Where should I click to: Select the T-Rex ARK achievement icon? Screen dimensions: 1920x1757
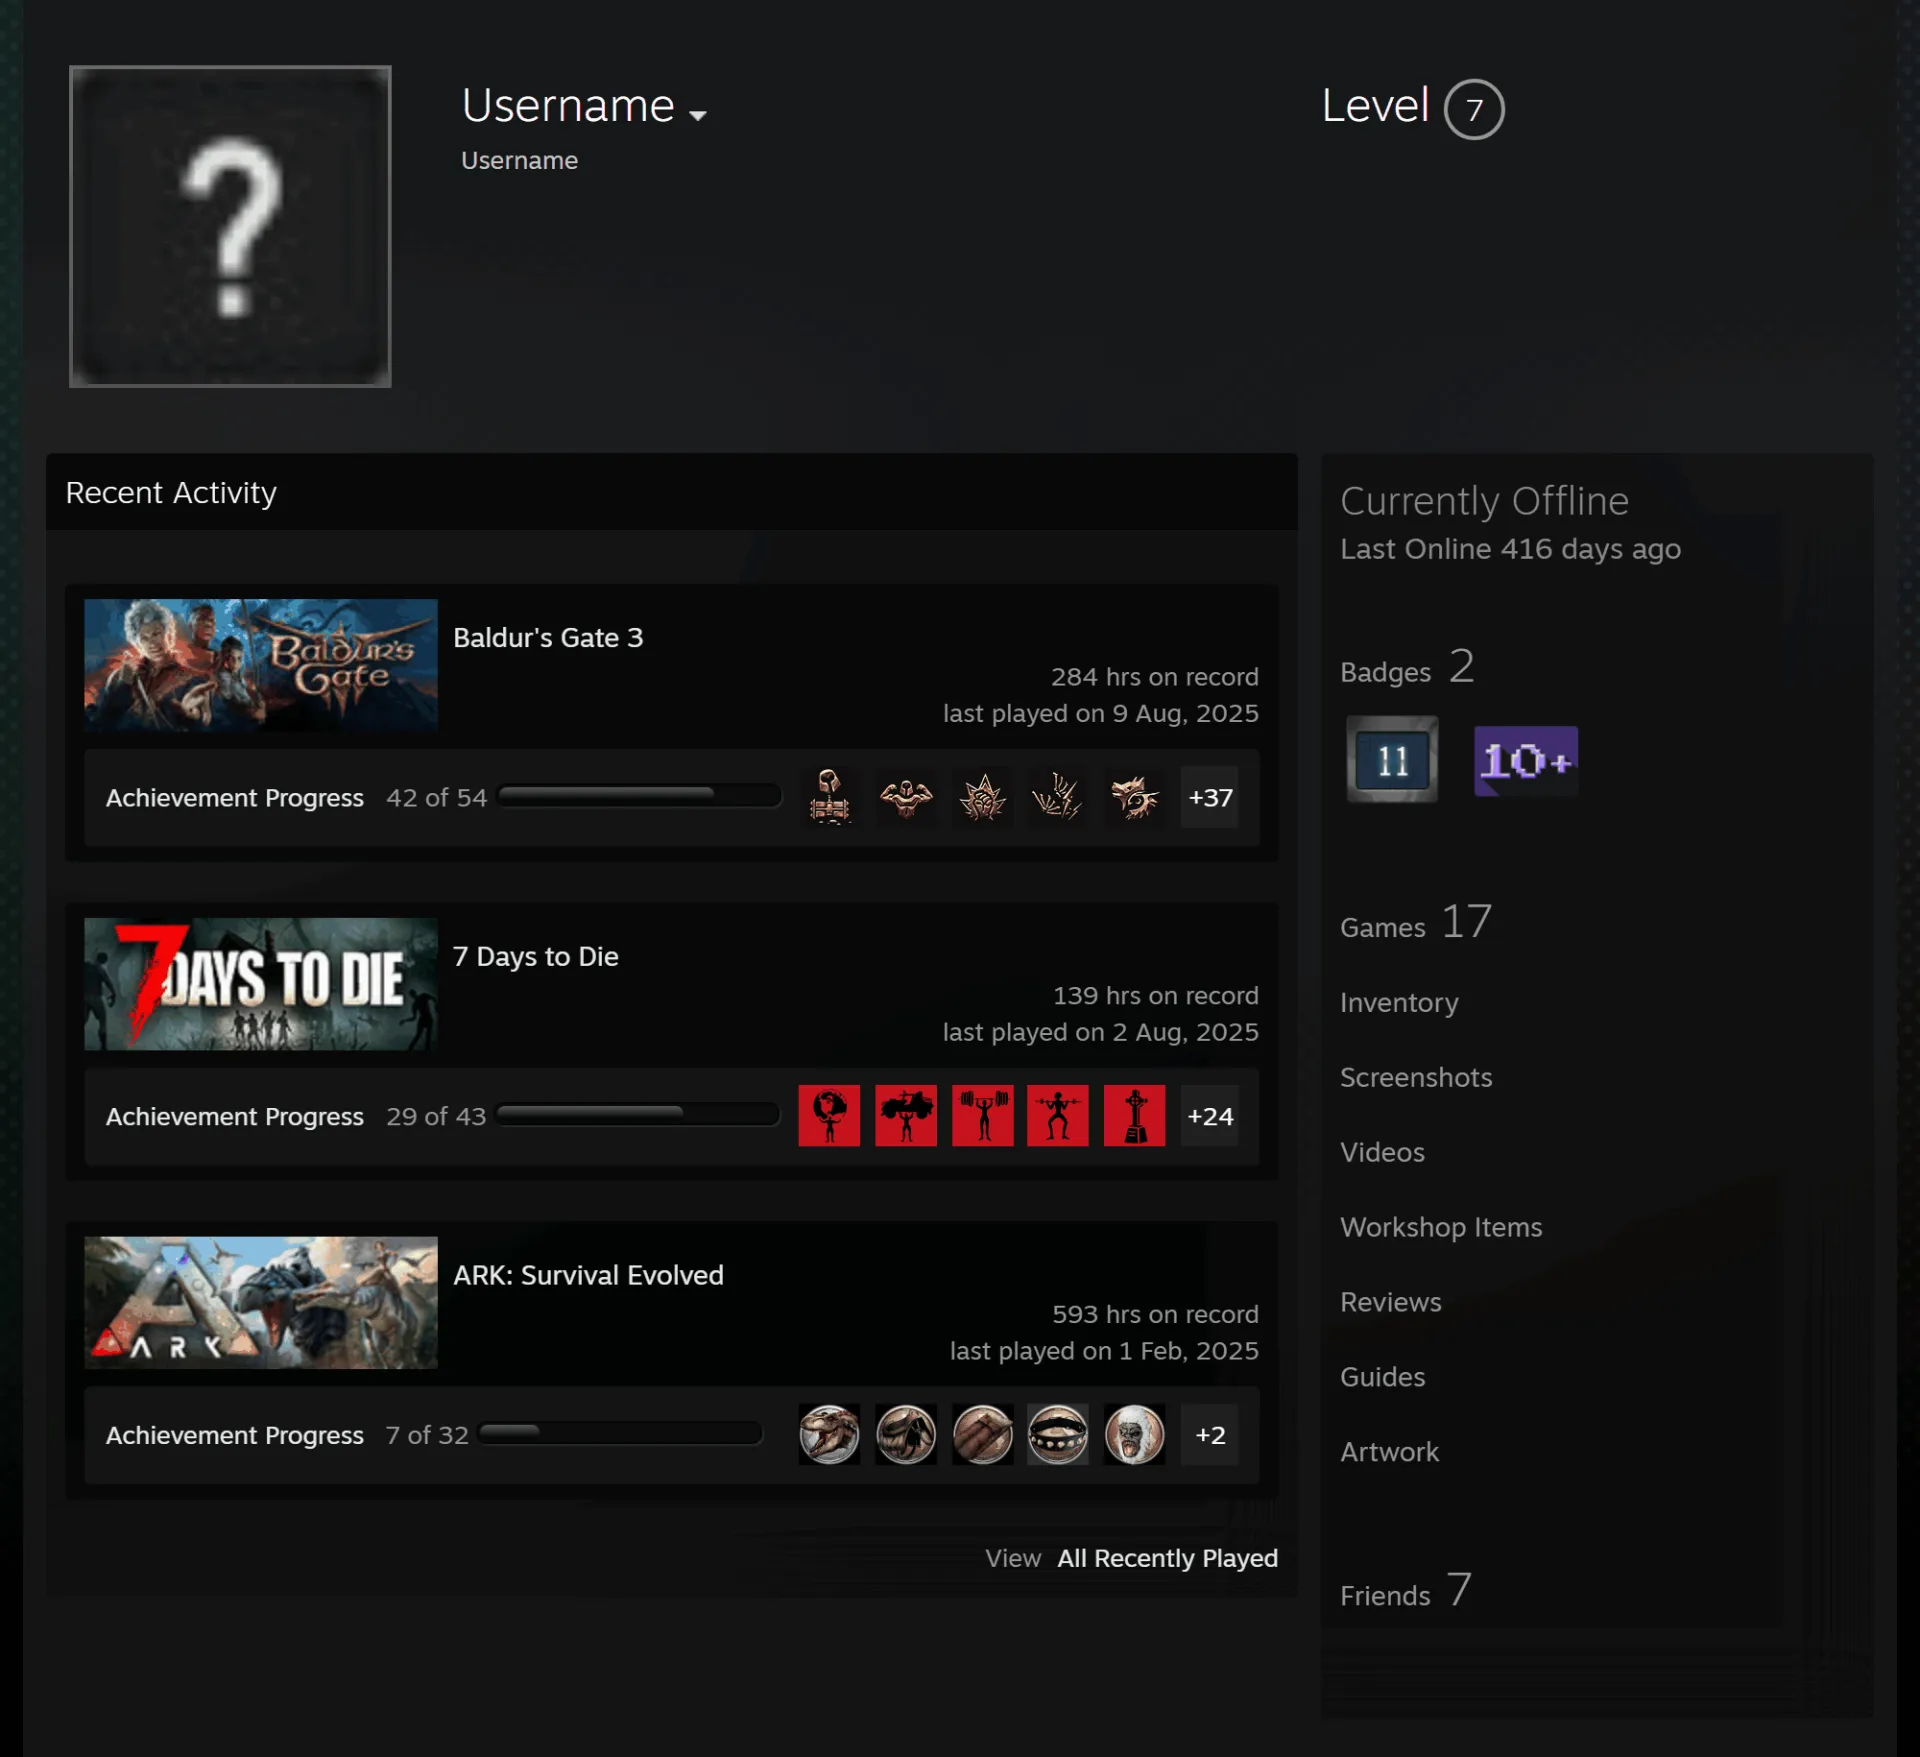[x=829, y=1434]
